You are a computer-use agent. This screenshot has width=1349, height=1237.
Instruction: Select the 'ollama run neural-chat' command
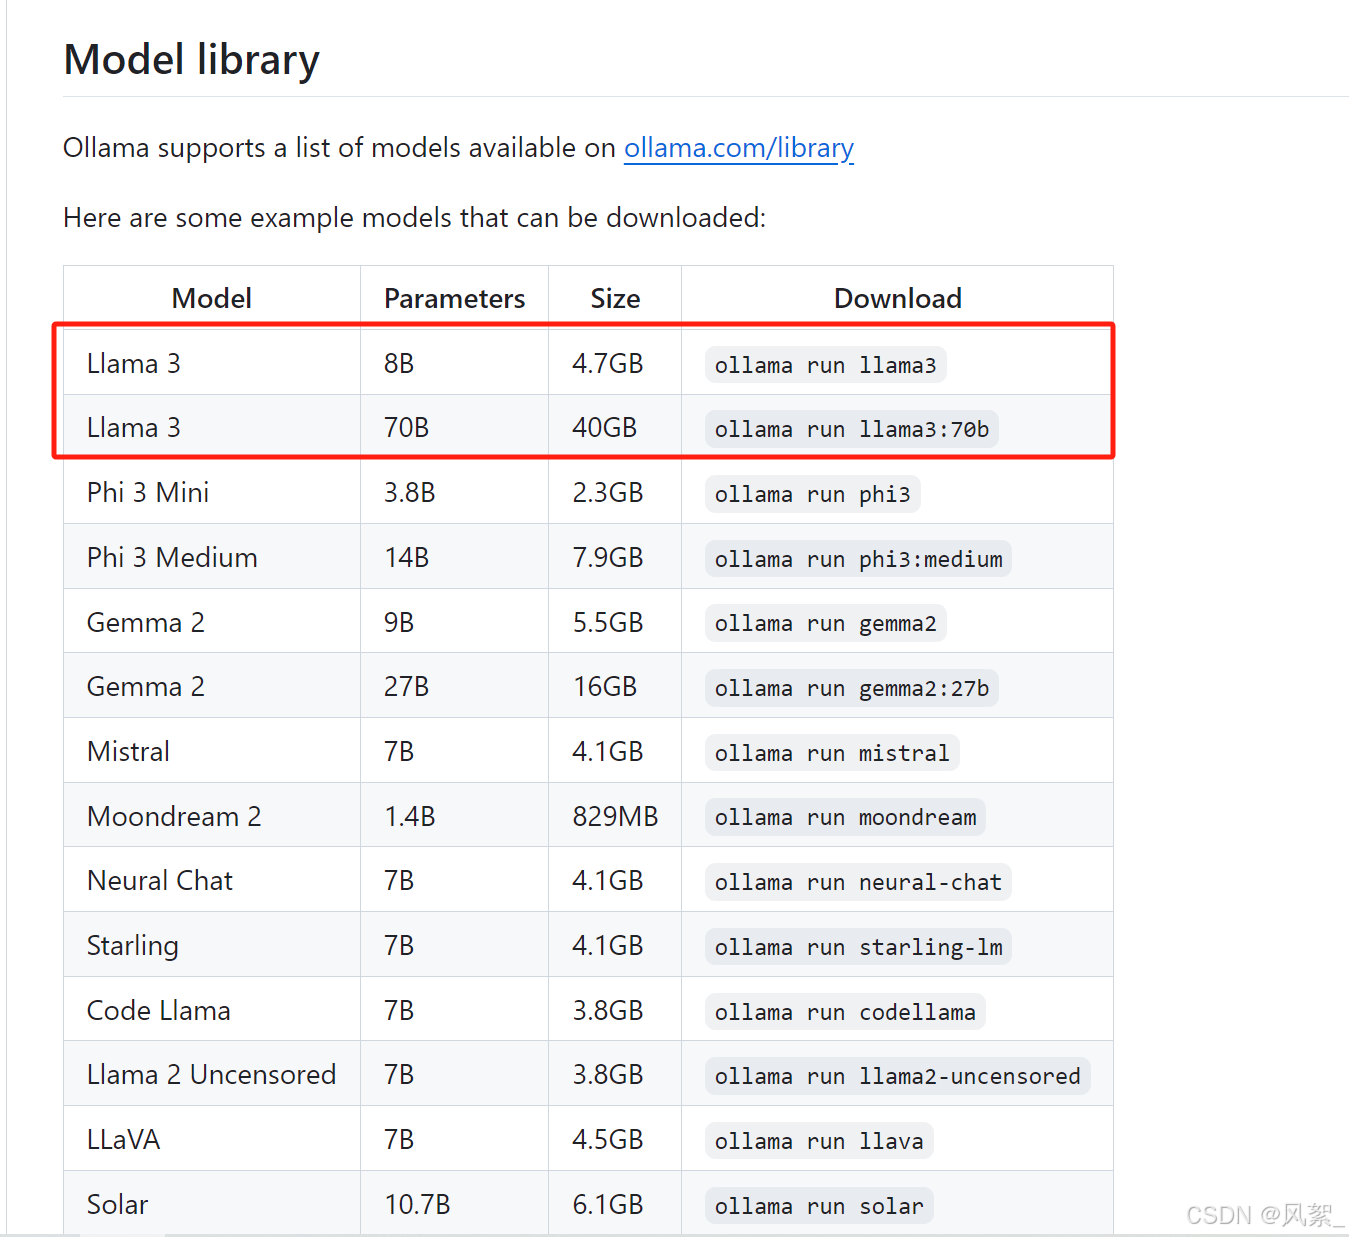coord(859,882)
